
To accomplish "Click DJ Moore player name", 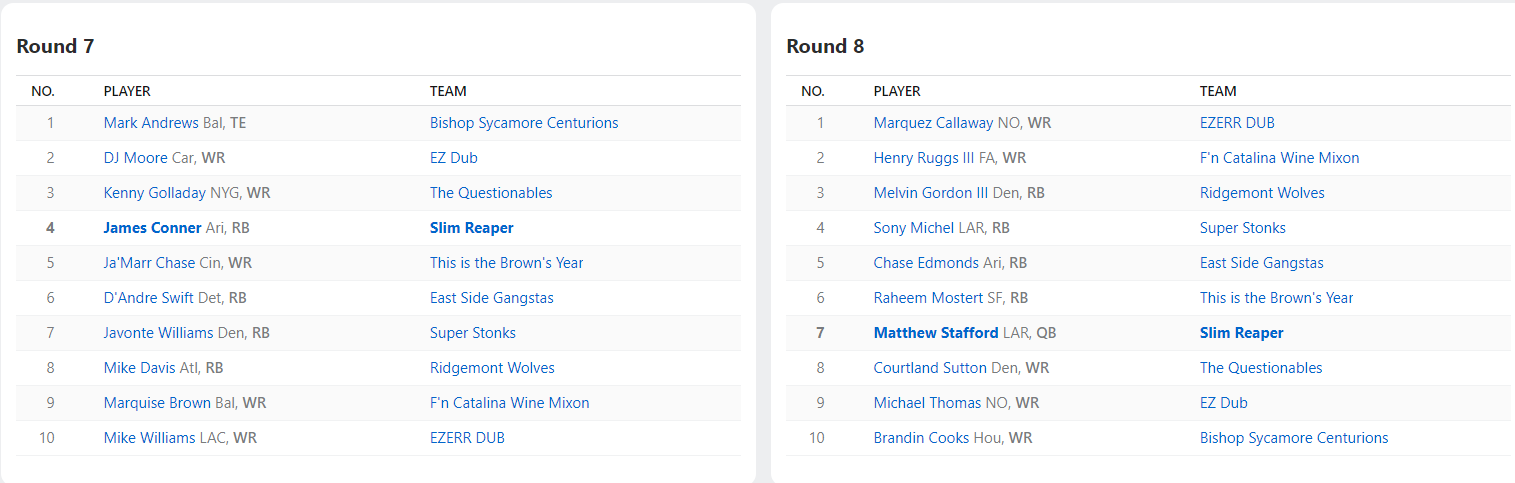I will coord(136,158).
